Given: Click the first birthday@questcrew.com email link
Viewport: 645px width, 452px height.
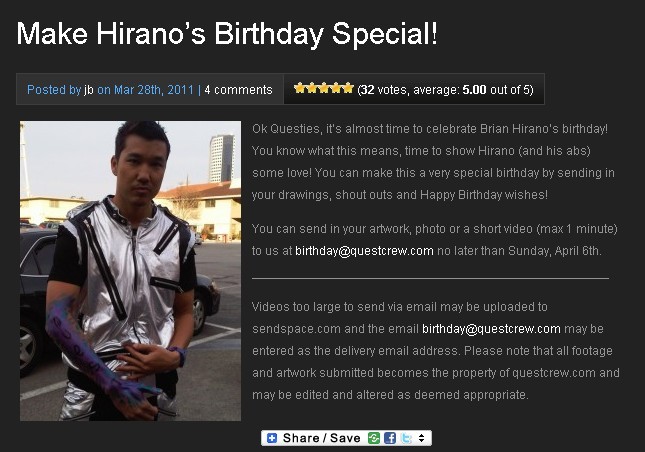Looking at the screenshot, I should (364, 251).
